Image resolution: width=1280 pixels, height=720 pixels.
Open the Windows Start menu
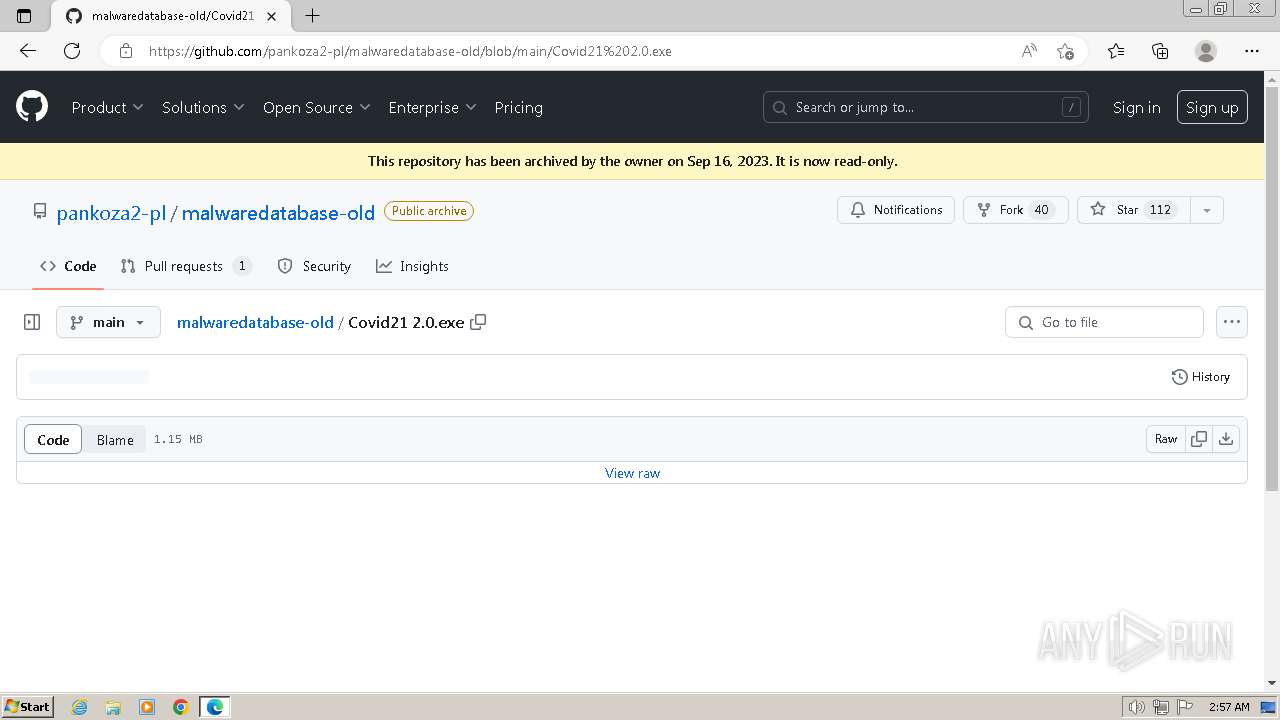[x=27, y=707]
